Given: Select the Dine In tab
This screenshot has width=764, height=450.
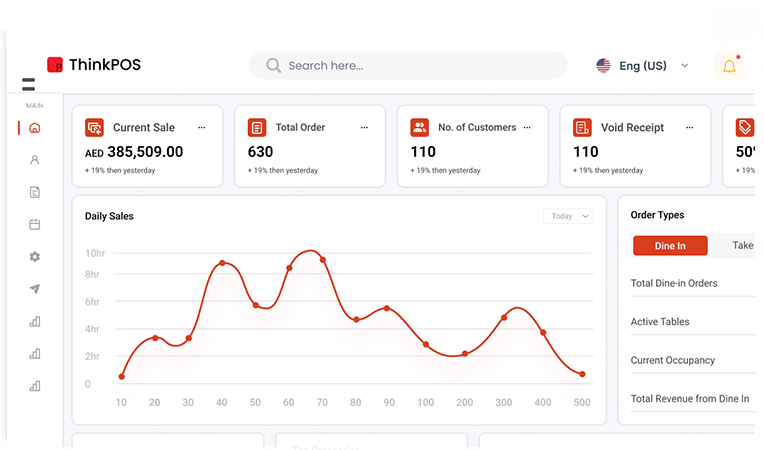Looking at the screenshot, I should tap(670, 246).
